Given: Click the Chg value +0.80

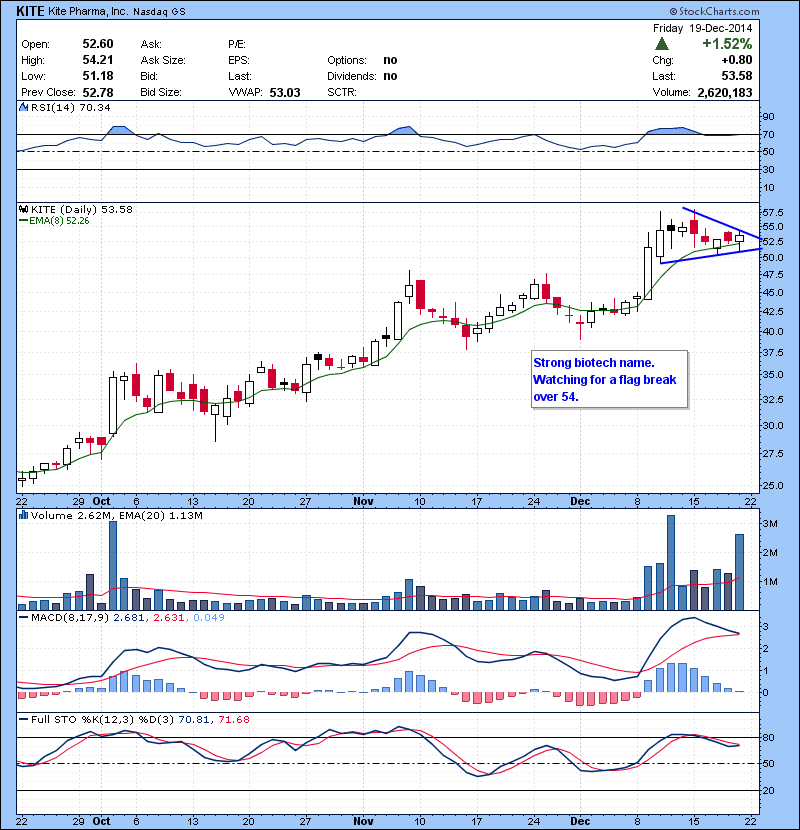Looking at the screenshot, I should click(x=736, y=60).
